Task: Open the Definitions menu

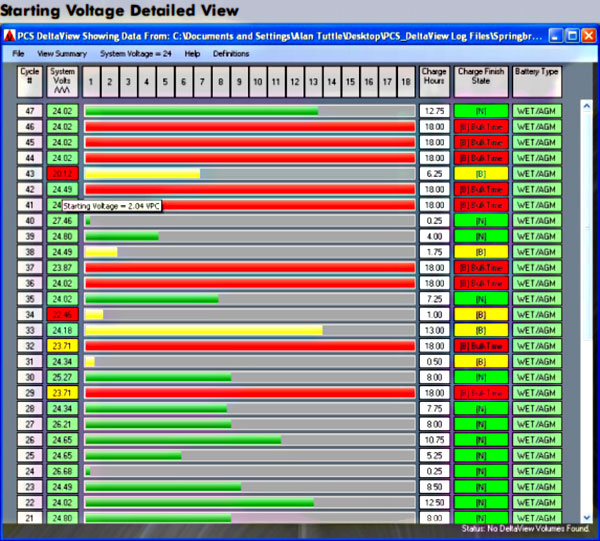Action: pyautogui.click(x=231, y=54)
